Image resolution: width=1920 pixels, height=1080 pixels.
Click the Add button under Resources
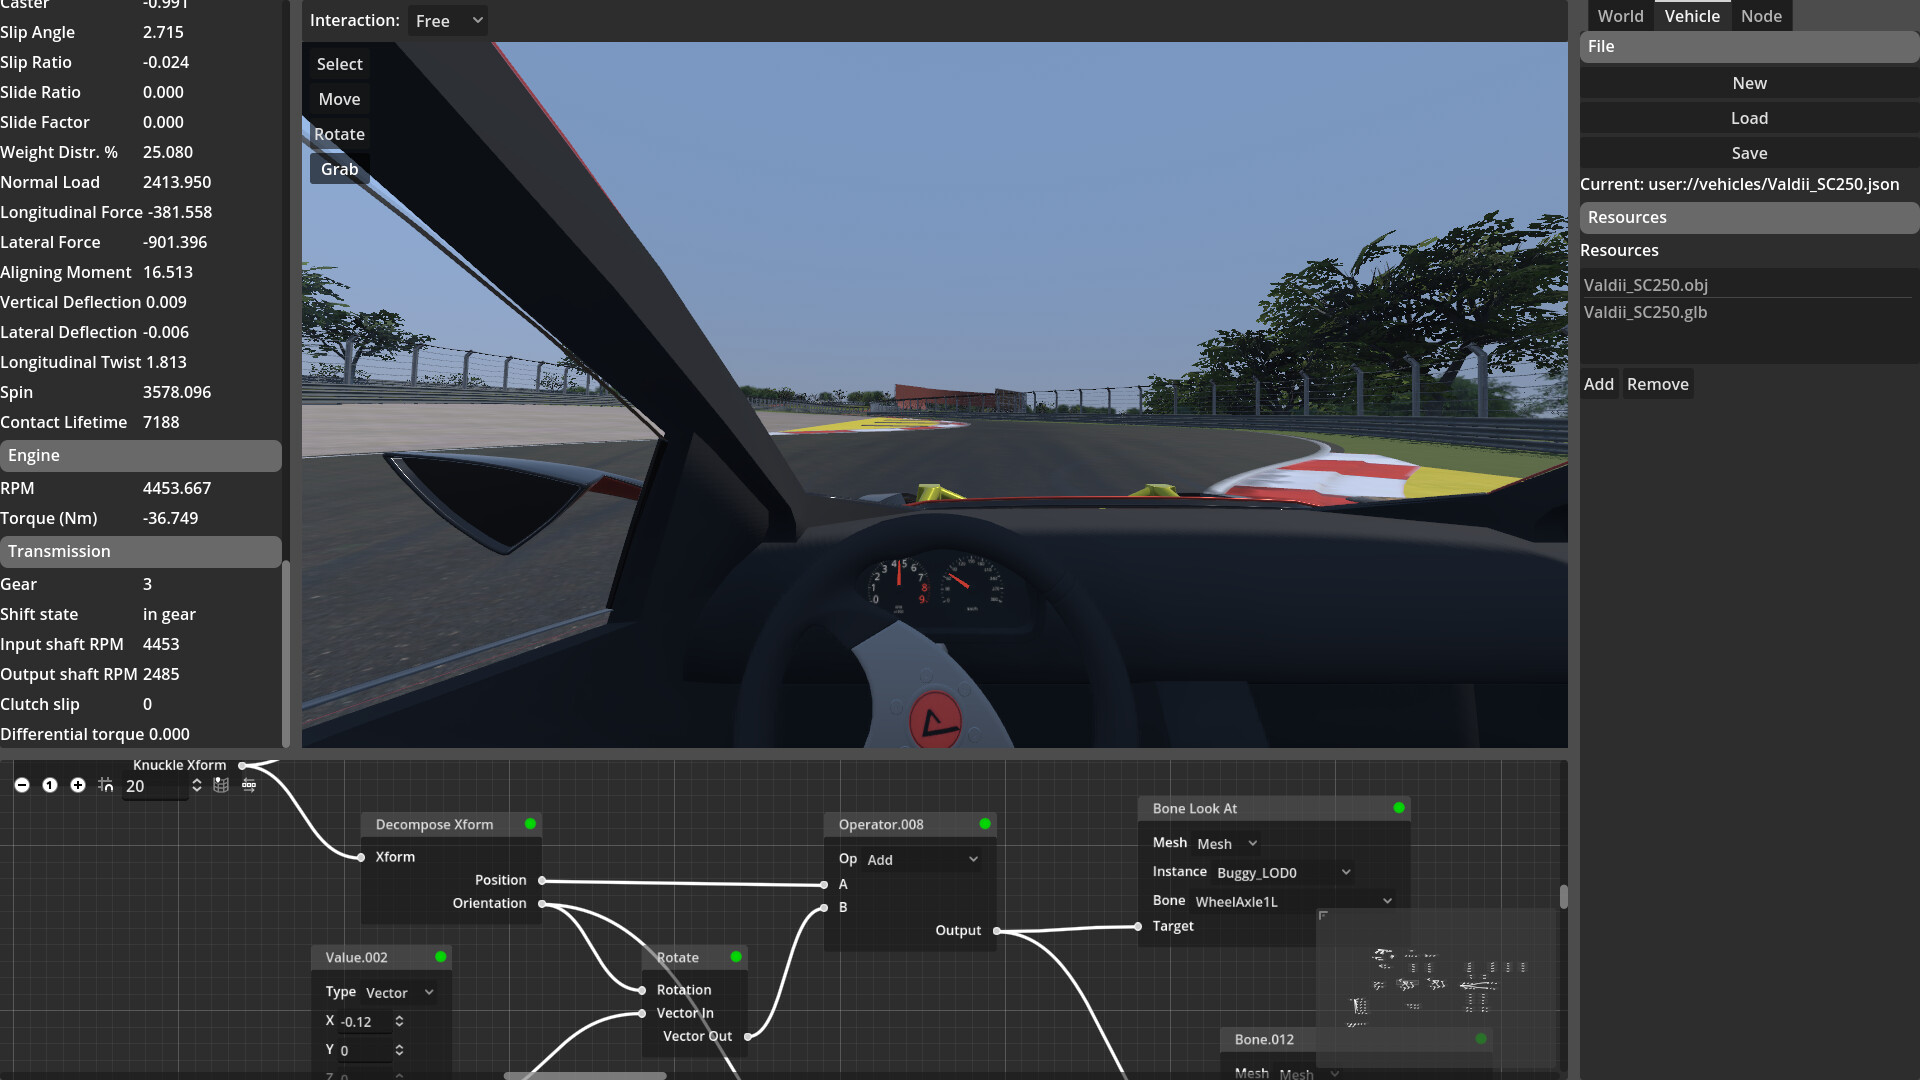pyautogui.click(x=1599, y=383)
